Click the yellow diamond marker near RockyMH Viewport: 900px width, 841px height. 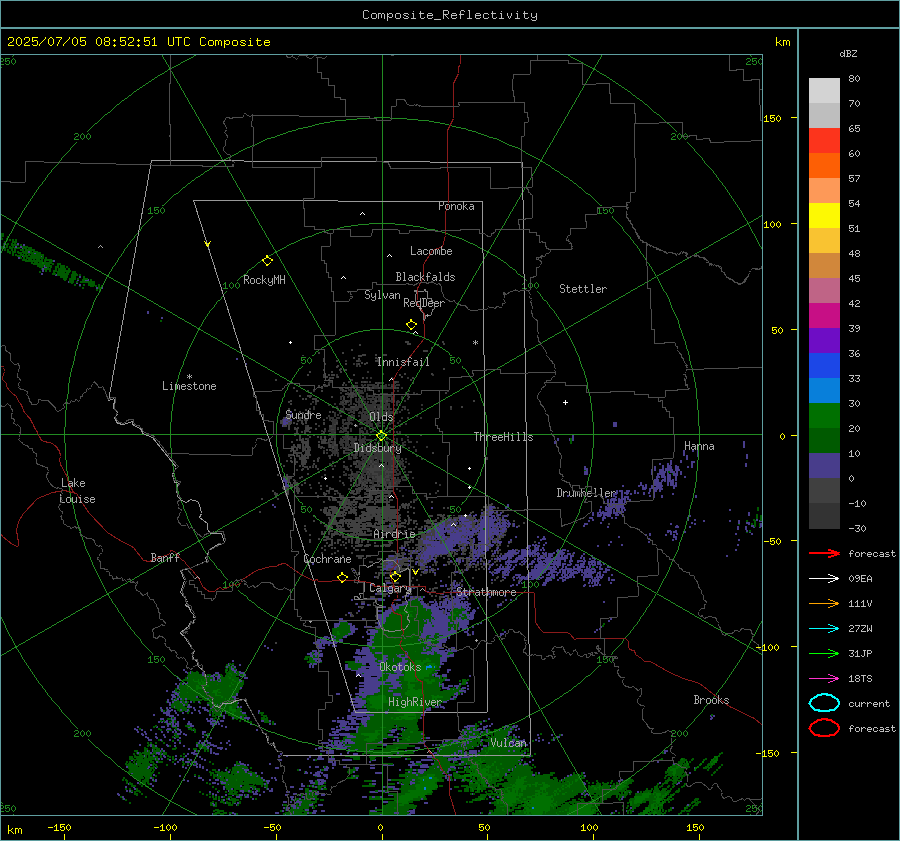(x=267, y=261)
